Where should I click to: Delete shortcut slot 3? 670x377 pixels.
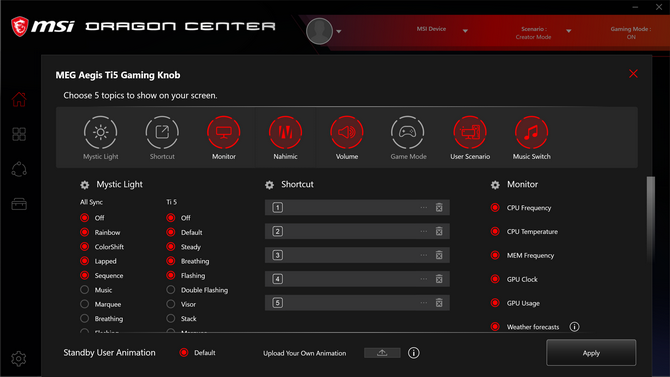coord(439,255)
